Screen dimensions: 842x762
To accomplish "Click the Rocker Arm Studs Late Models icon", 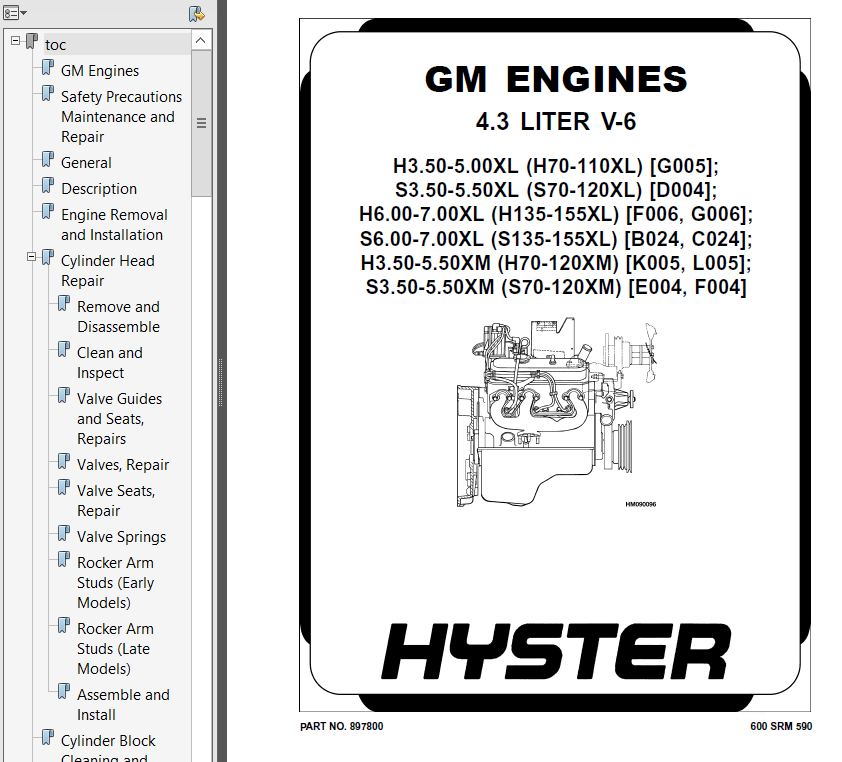I will [64, 625].
